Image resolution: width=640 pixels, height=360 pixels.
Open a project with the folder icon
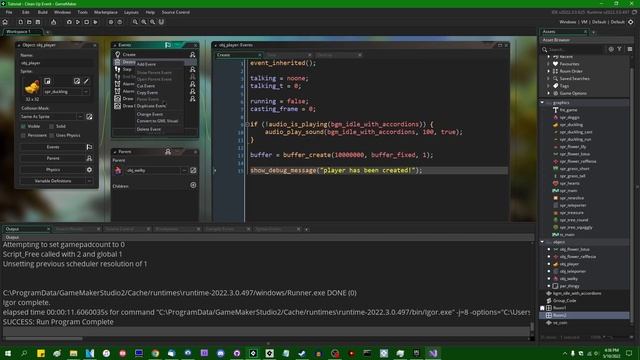[x=29, y=22]
